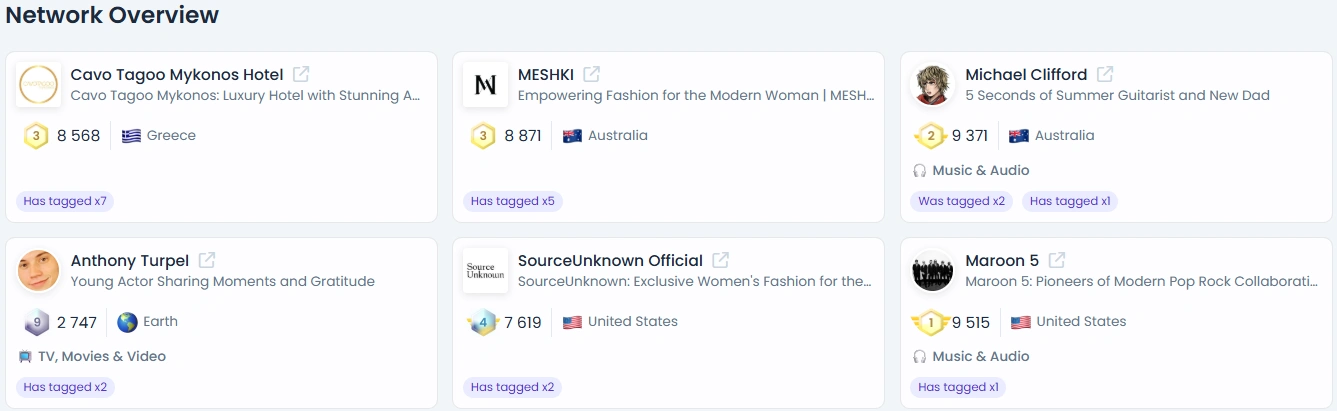Click 'Has tagged x5' tag

[x=513, y=201]
